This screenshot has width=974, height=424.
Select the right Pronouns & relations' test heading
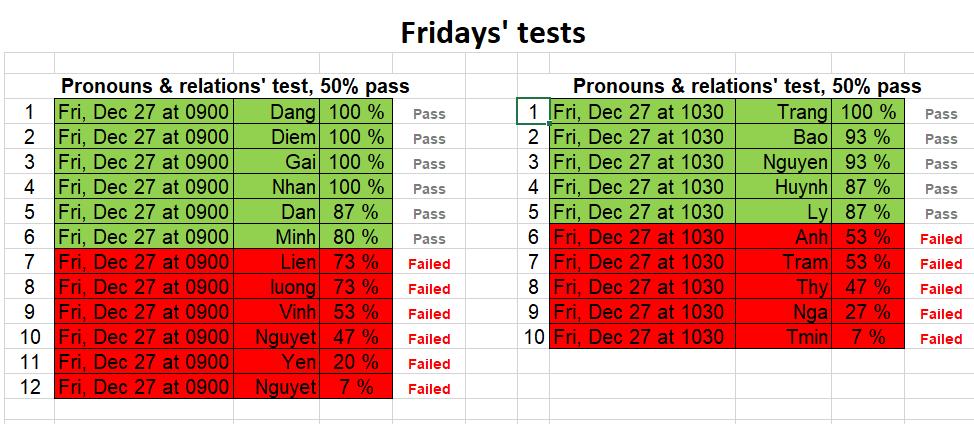[x=747, y=86]
